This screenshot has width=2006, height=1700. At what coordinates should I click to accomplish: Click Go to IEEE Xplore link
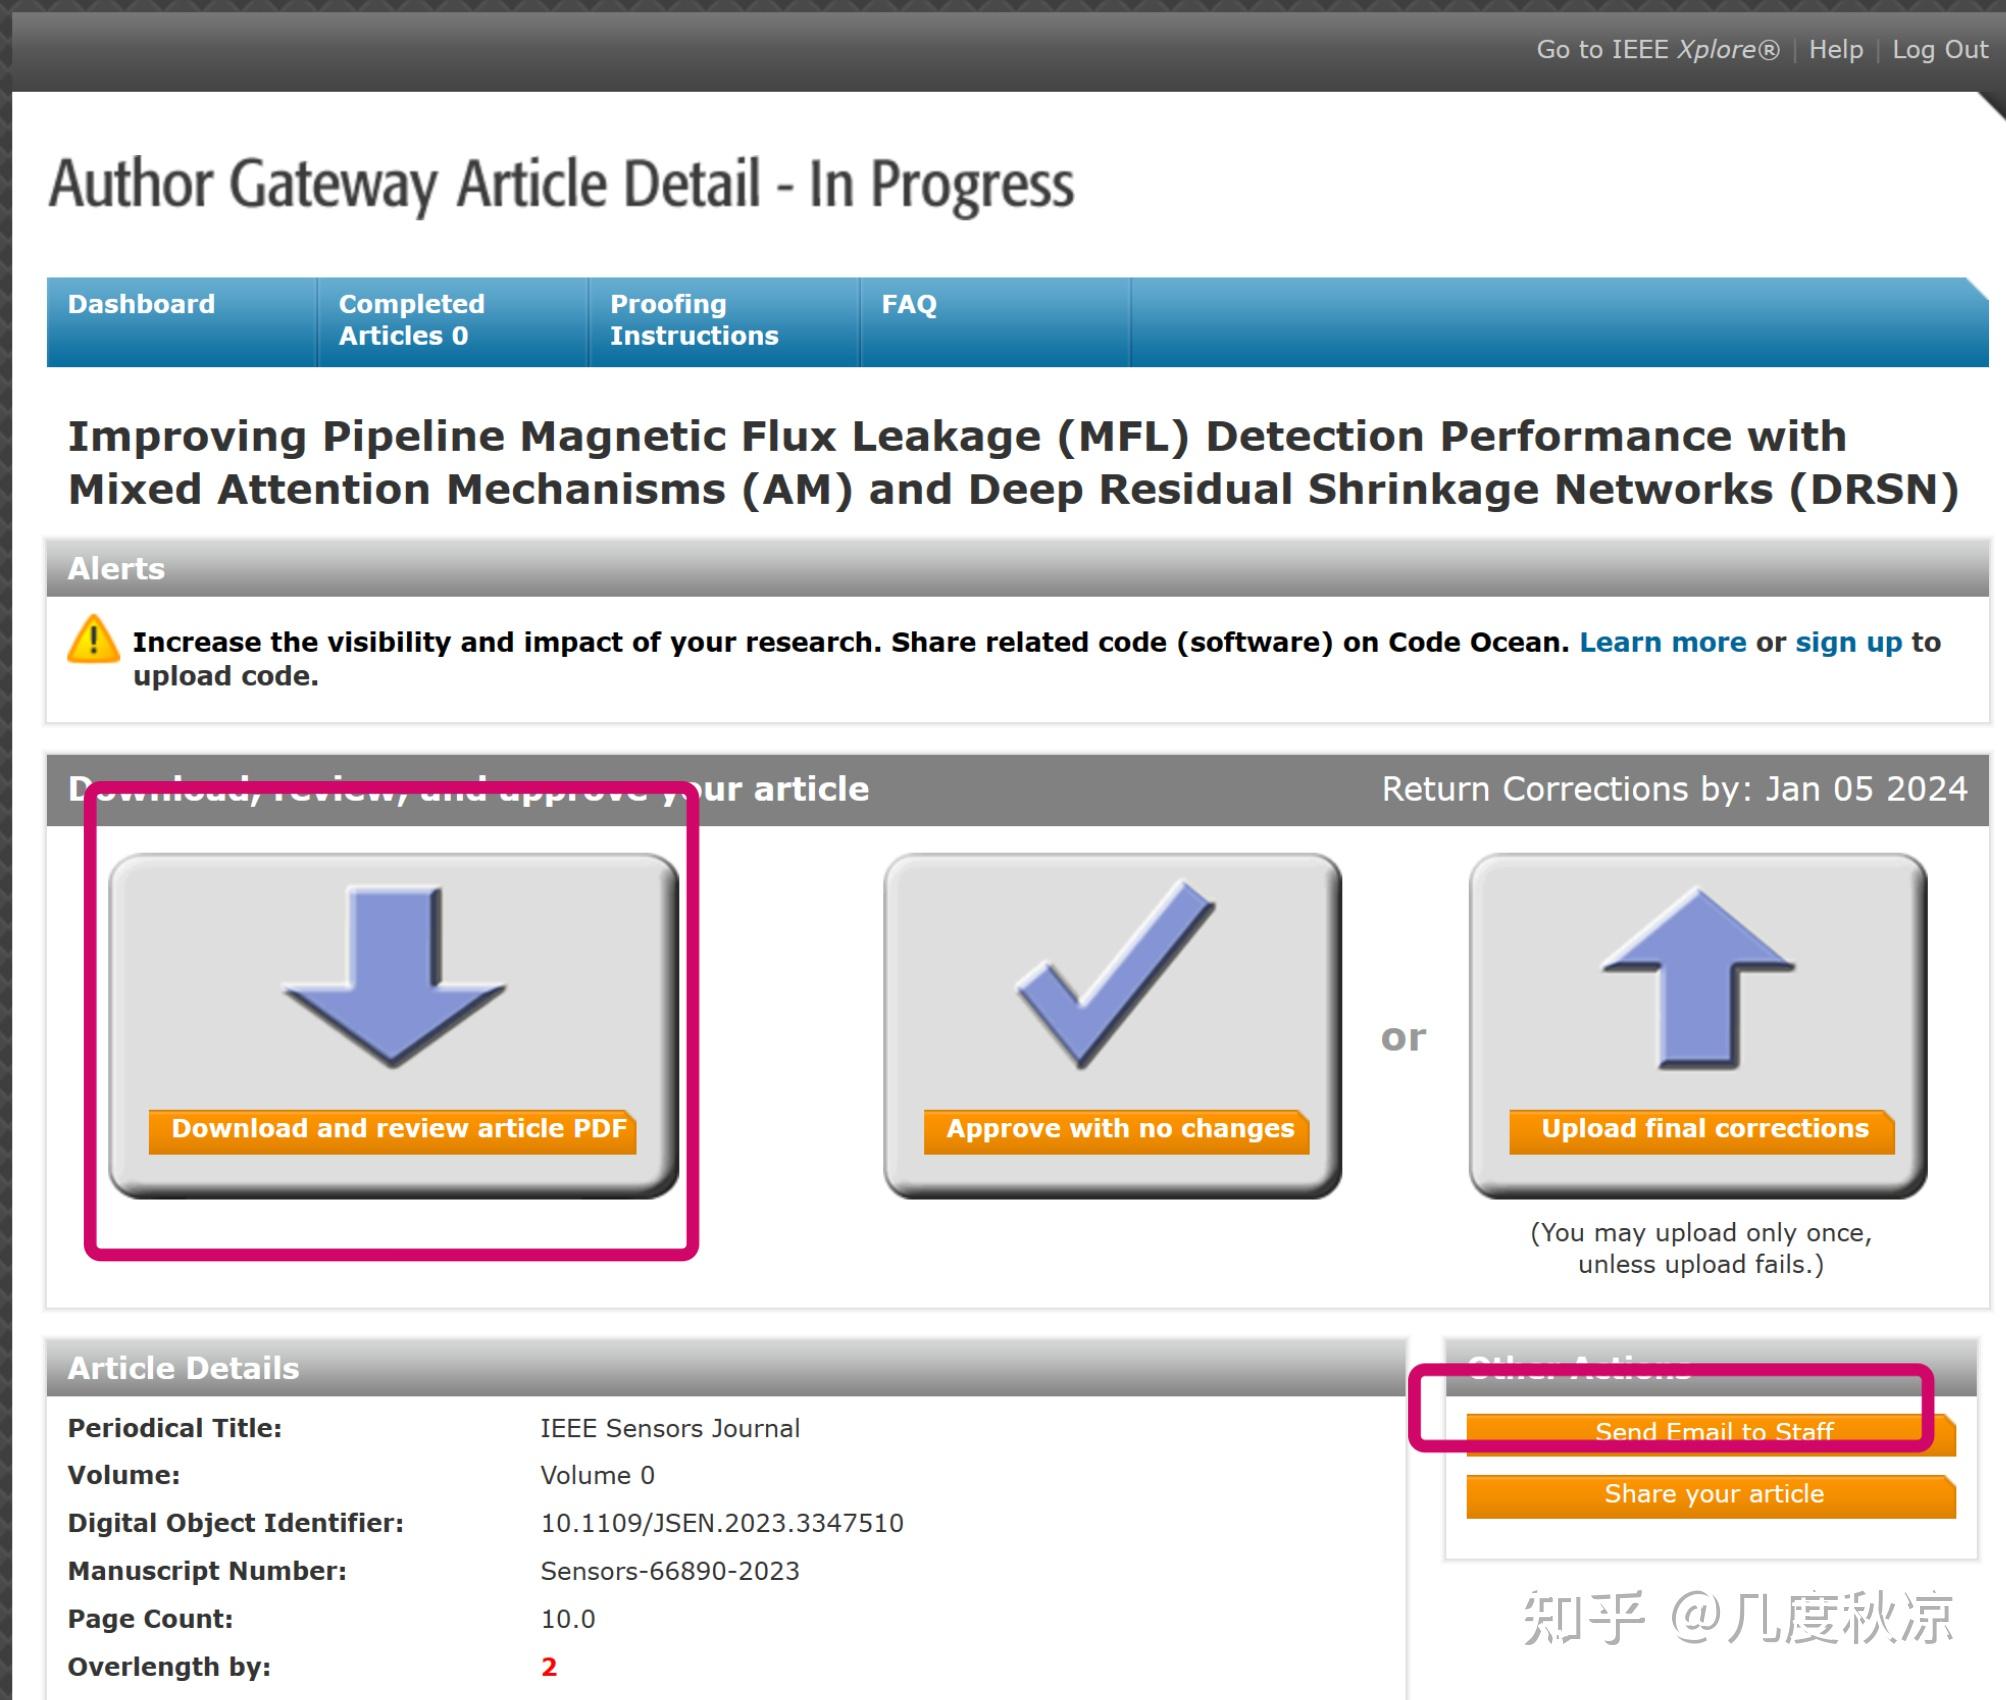(1657, 49)
